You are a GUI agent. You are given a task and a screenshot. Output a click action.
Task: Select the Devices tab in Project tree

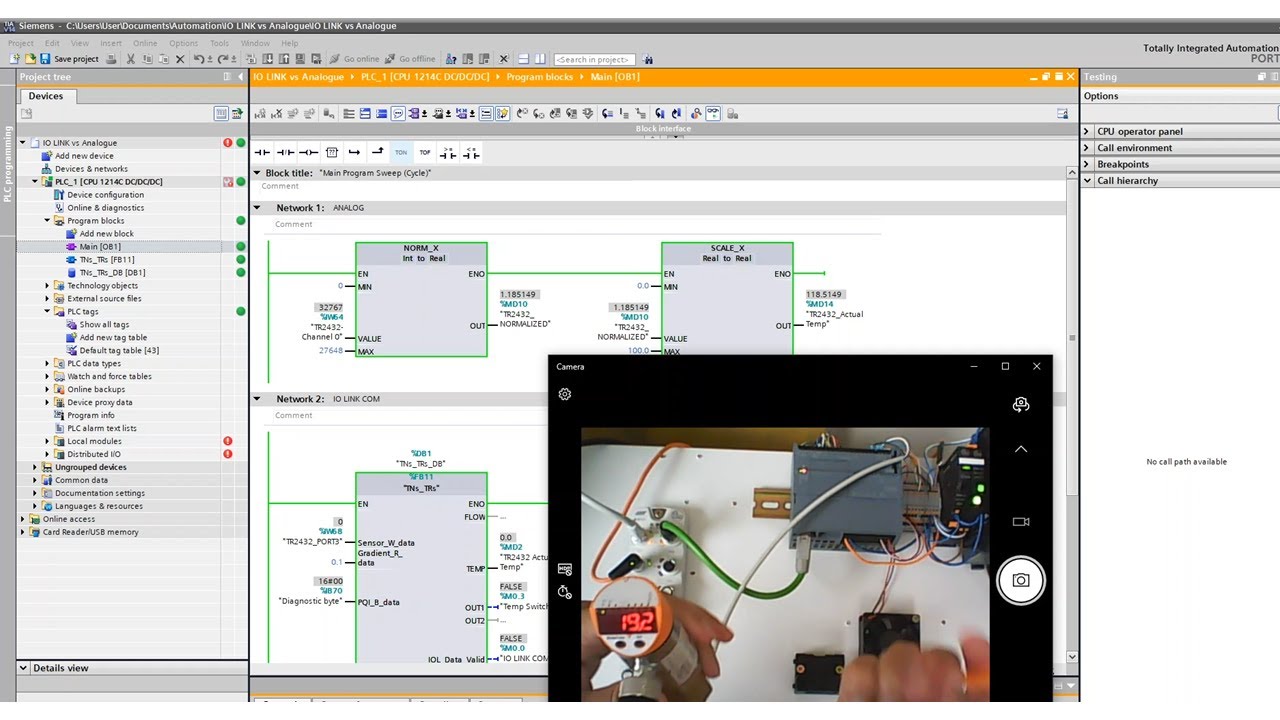click(46, 96)
